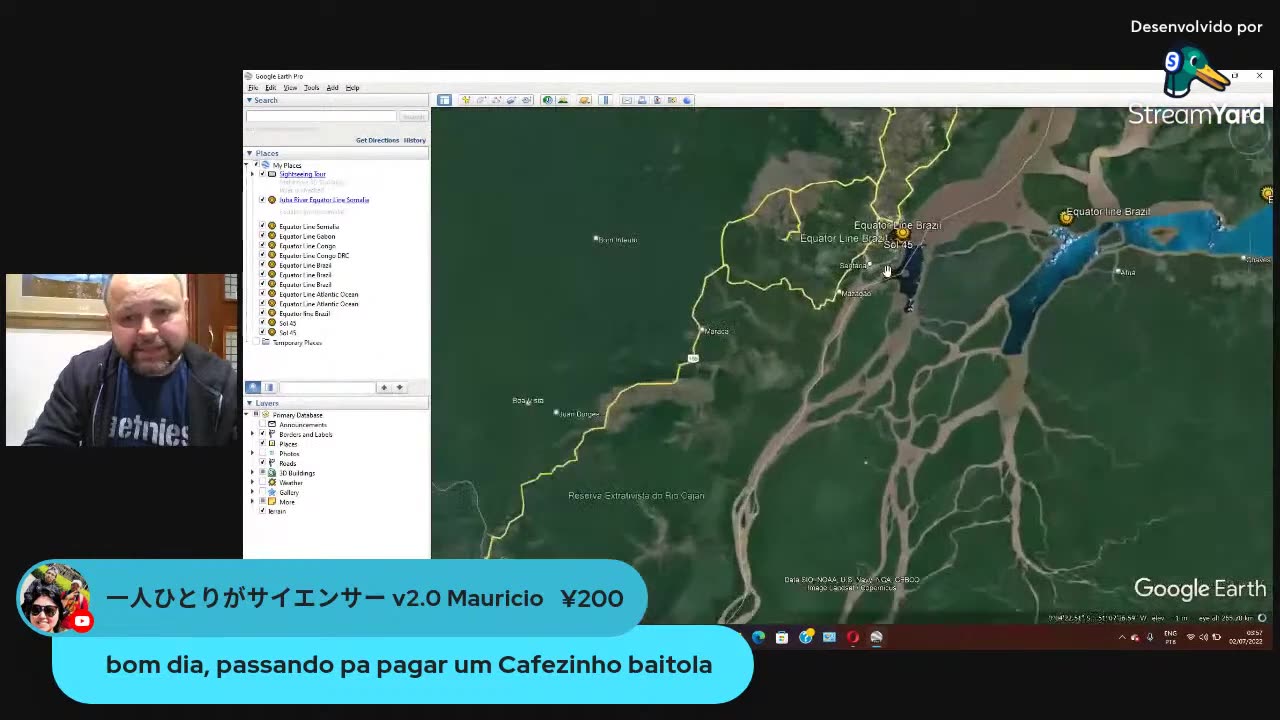Open the Sightseeing Tour link
This screenshot has width=1280, height=720.
point(302,174)
